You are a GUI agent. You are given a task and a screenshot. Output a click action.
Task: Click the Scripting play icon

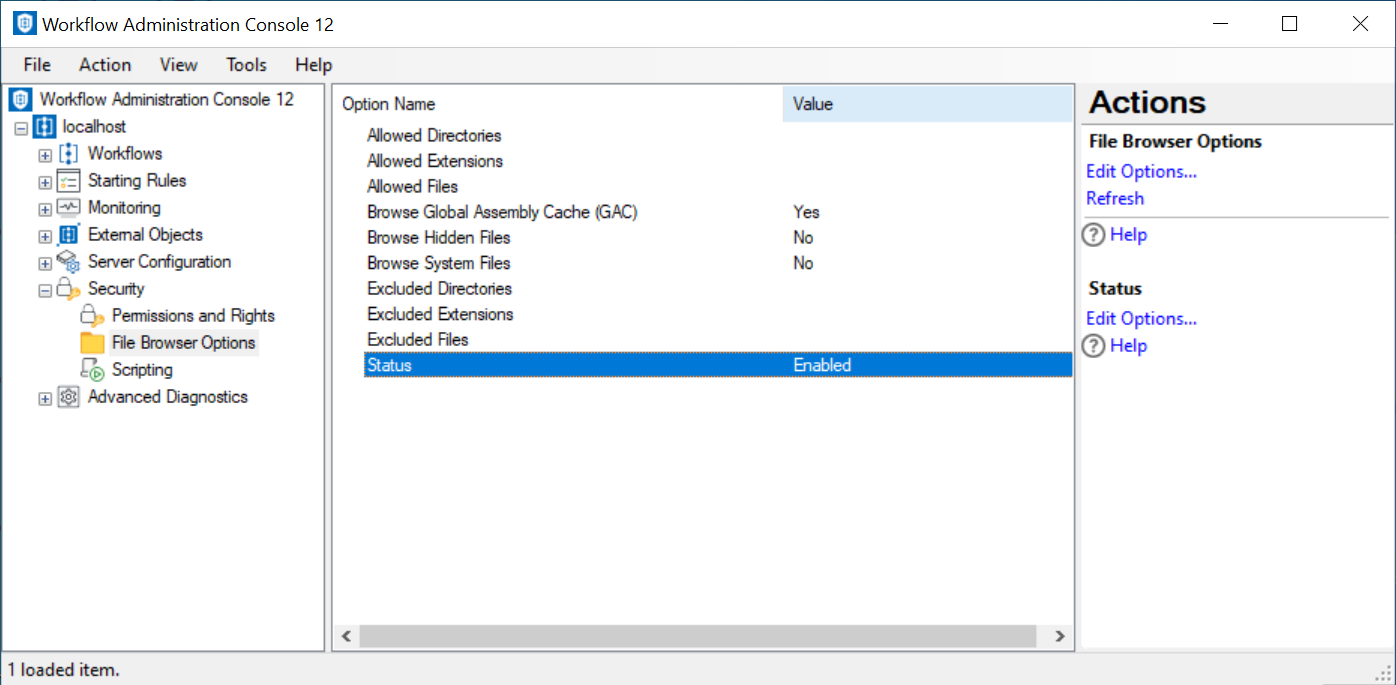point(92,370)
